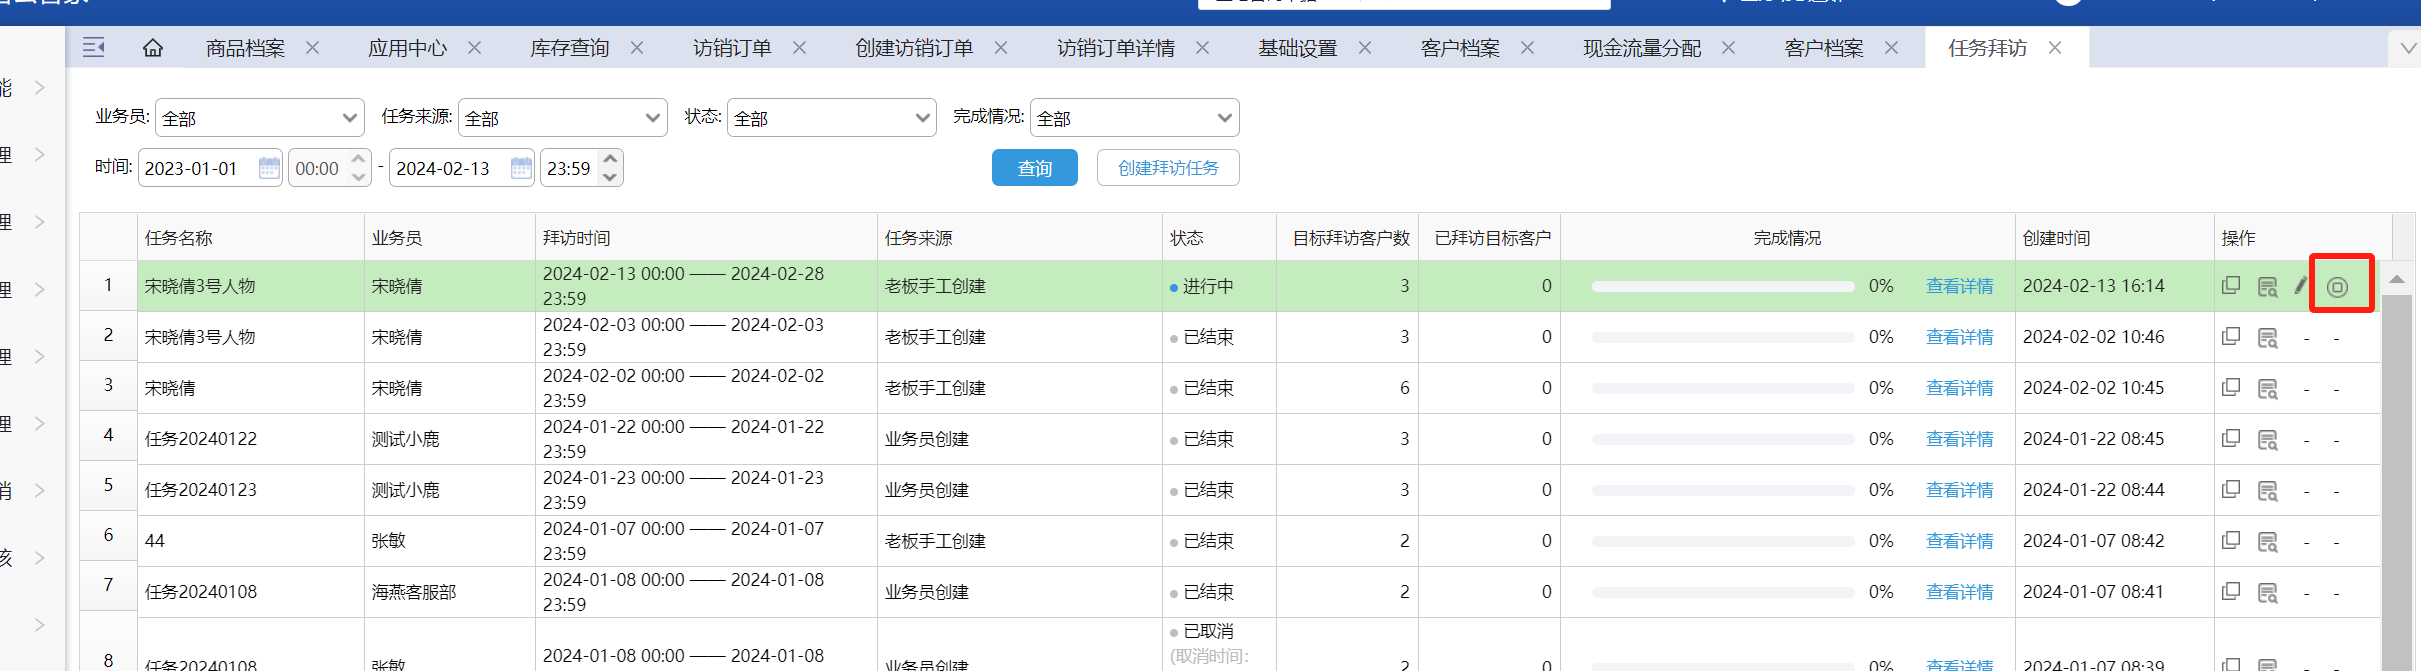Go to the home page icon
This screenshot has width=2421, height=671.
pos(153,48)
